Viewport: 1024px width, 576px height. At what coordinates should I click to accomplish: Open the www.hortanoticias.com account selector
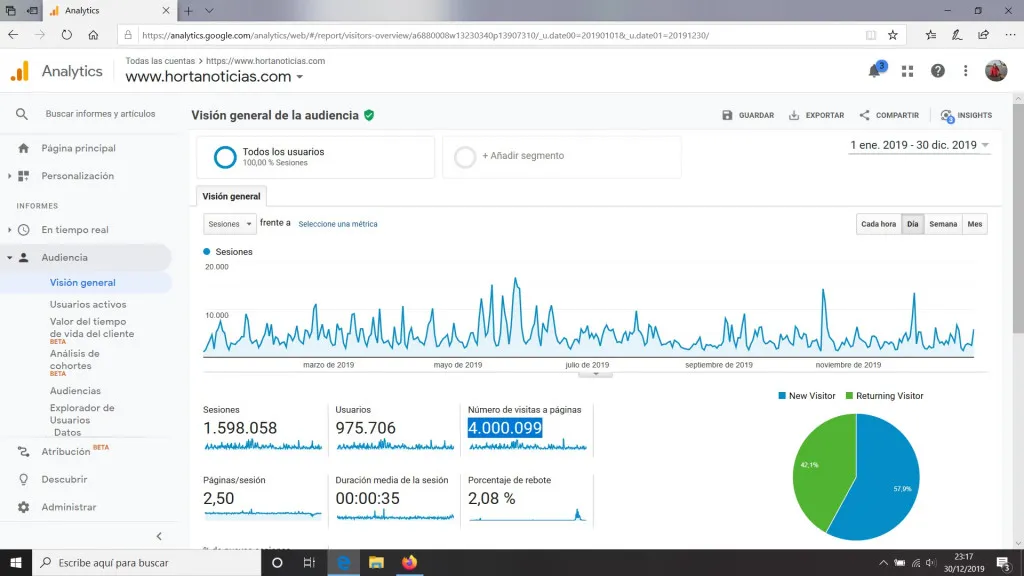point(214,76)
